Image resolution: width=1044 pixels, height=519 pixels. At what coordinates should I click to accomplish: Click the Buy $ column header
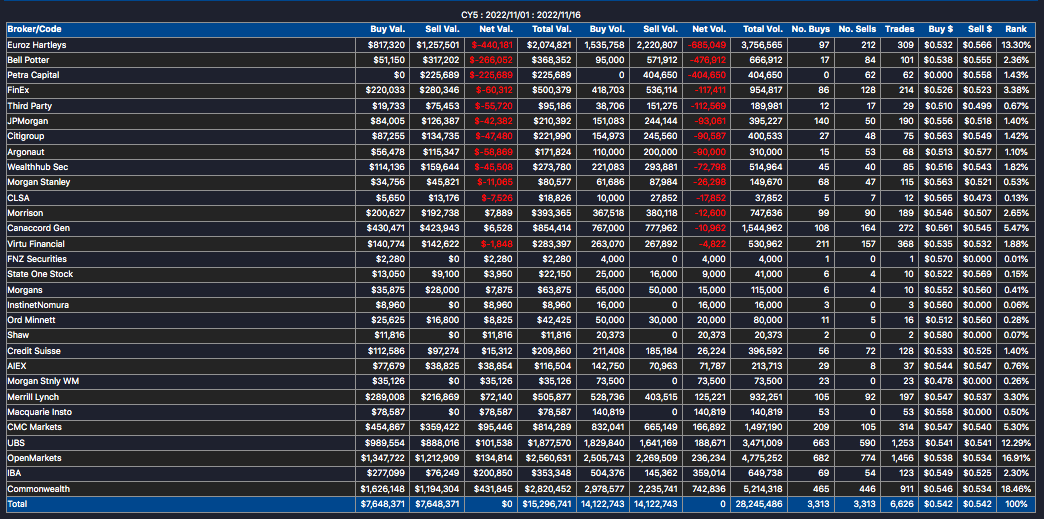pos(940,29)
